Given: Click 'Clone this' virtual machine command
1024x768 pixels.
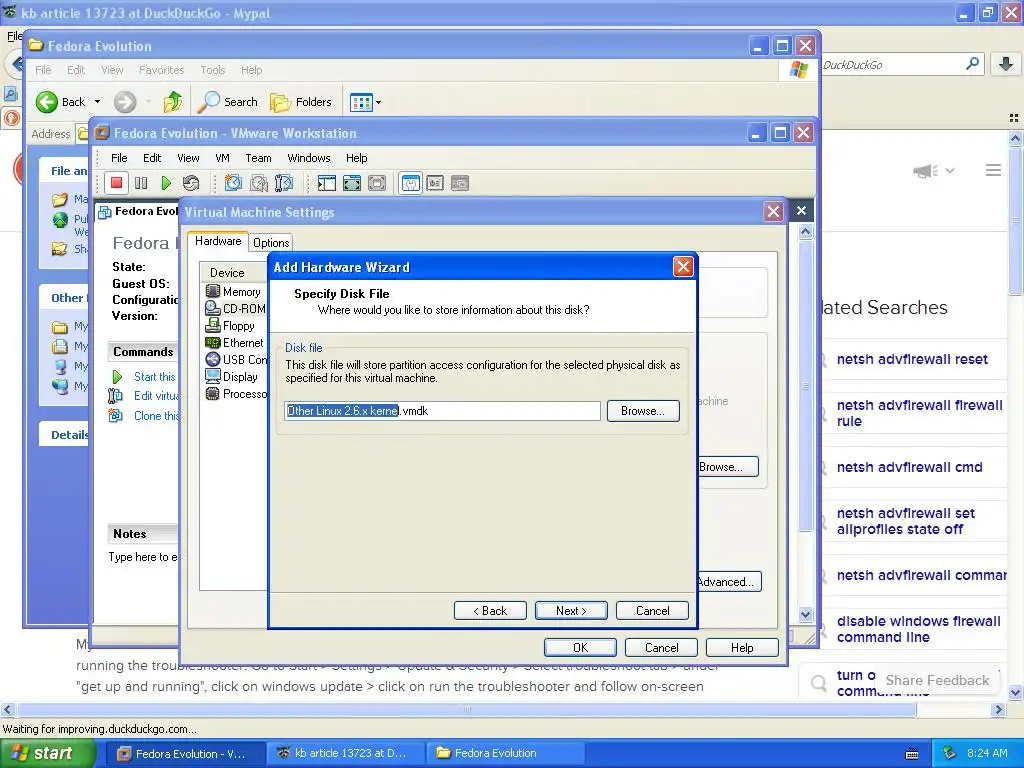Looking at the screenshot, I should 156,416.
